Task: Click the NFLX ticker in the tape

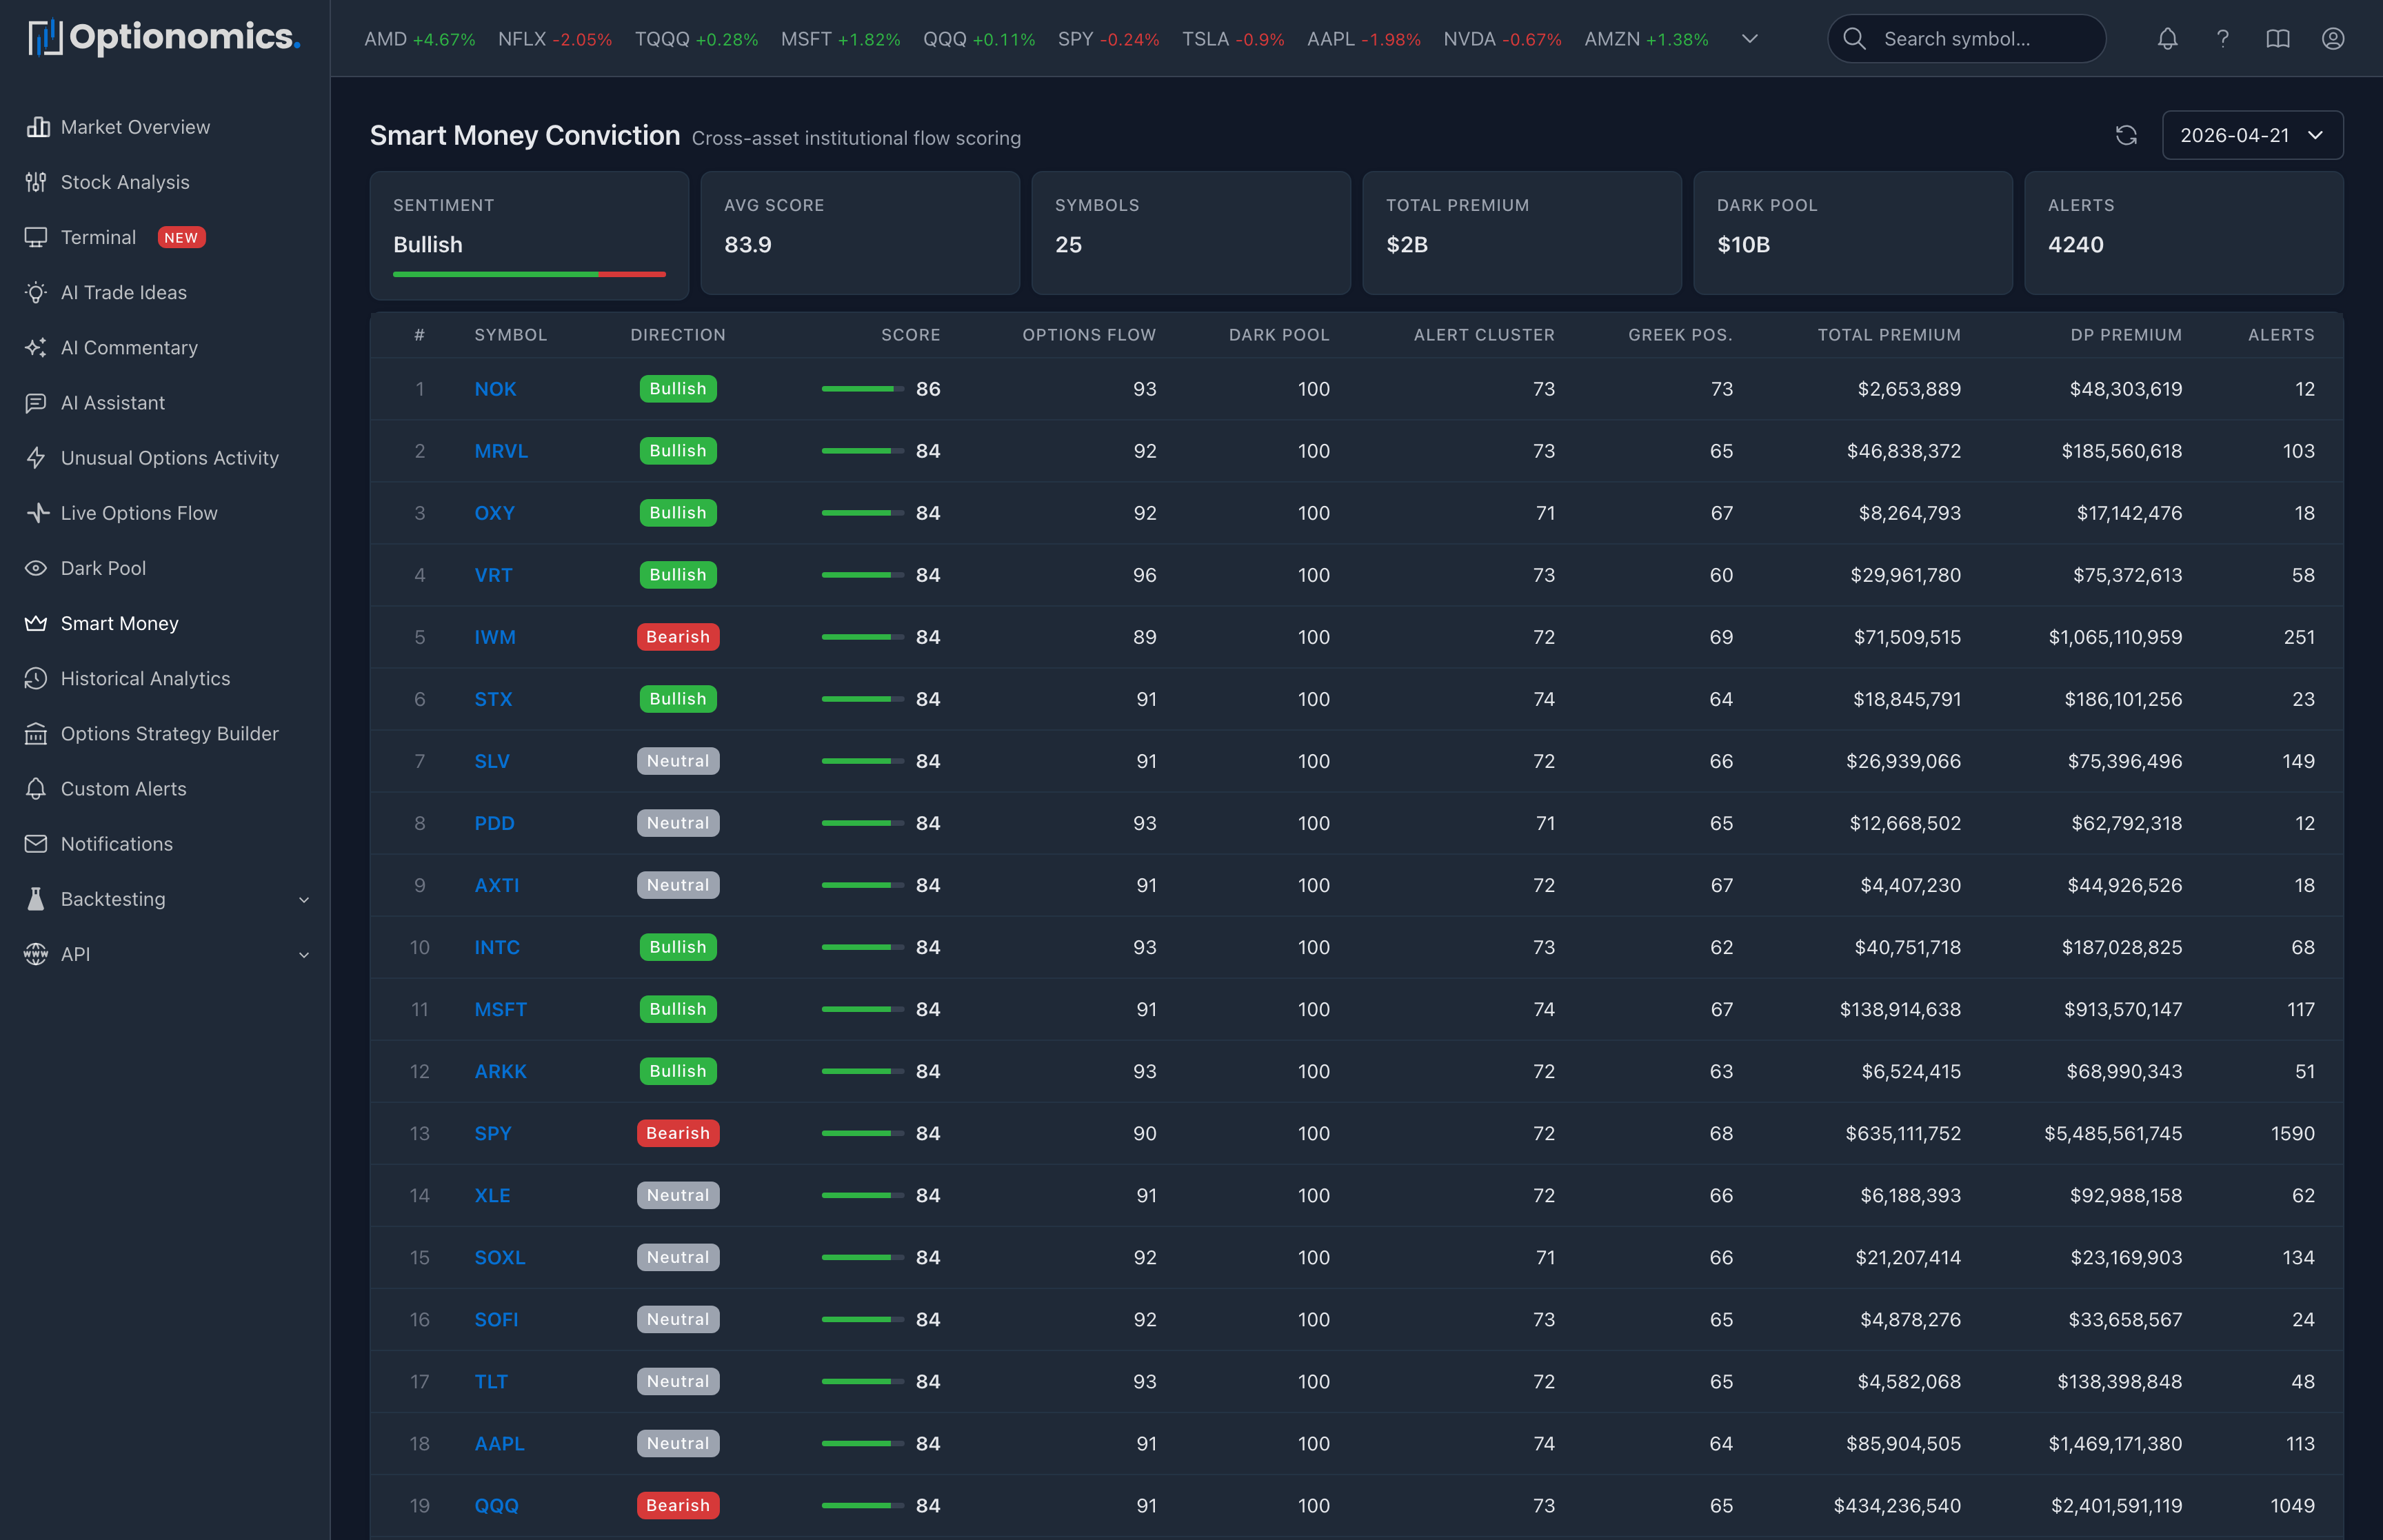Action: 555,39
